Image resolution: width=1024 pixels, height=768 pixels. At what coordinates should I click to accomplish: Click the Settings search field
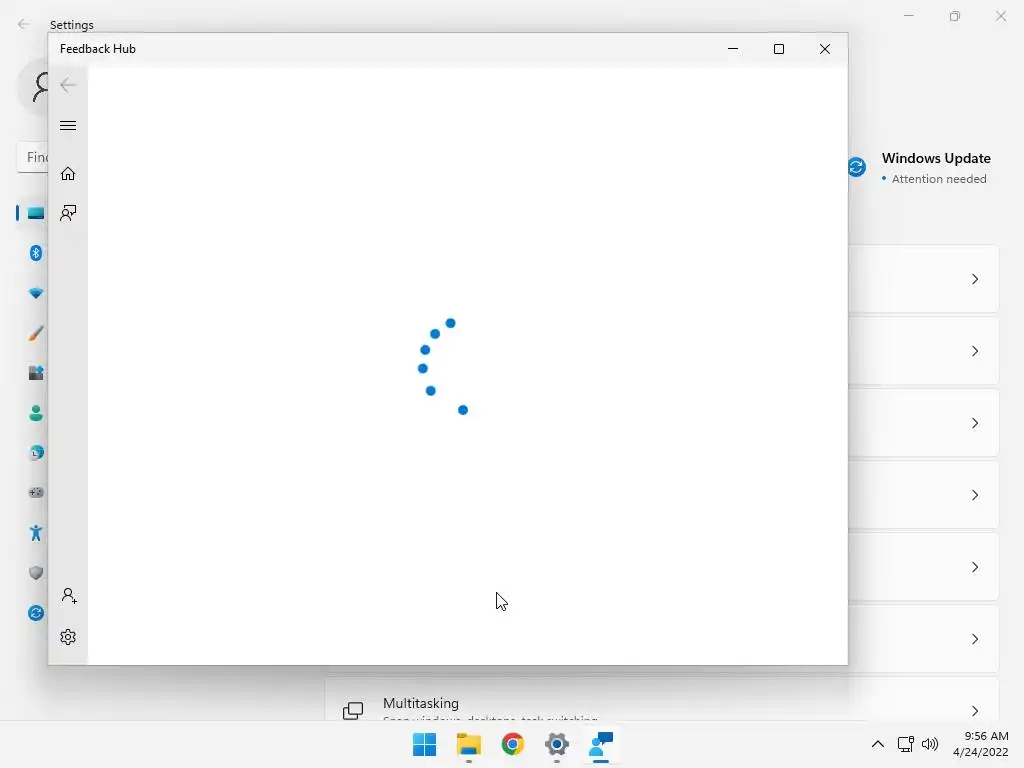pyautogui.click(x=33, y=157)
